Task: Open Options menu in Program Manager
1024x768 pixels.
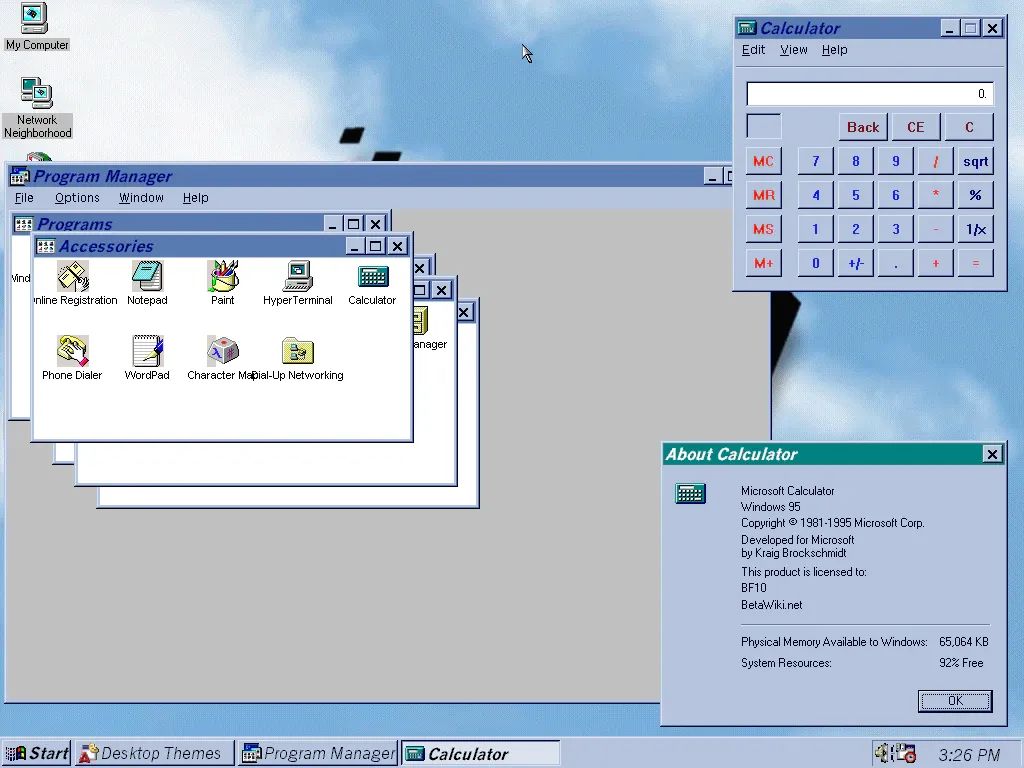Action: coord(77,198)
